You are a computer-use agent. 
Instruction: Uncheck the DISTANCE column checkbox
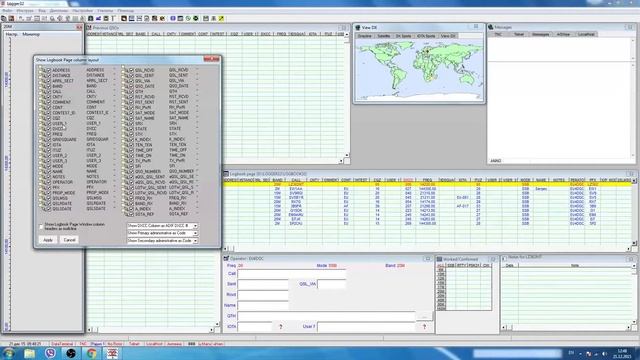pyautogui.click(x=49, y=76)
